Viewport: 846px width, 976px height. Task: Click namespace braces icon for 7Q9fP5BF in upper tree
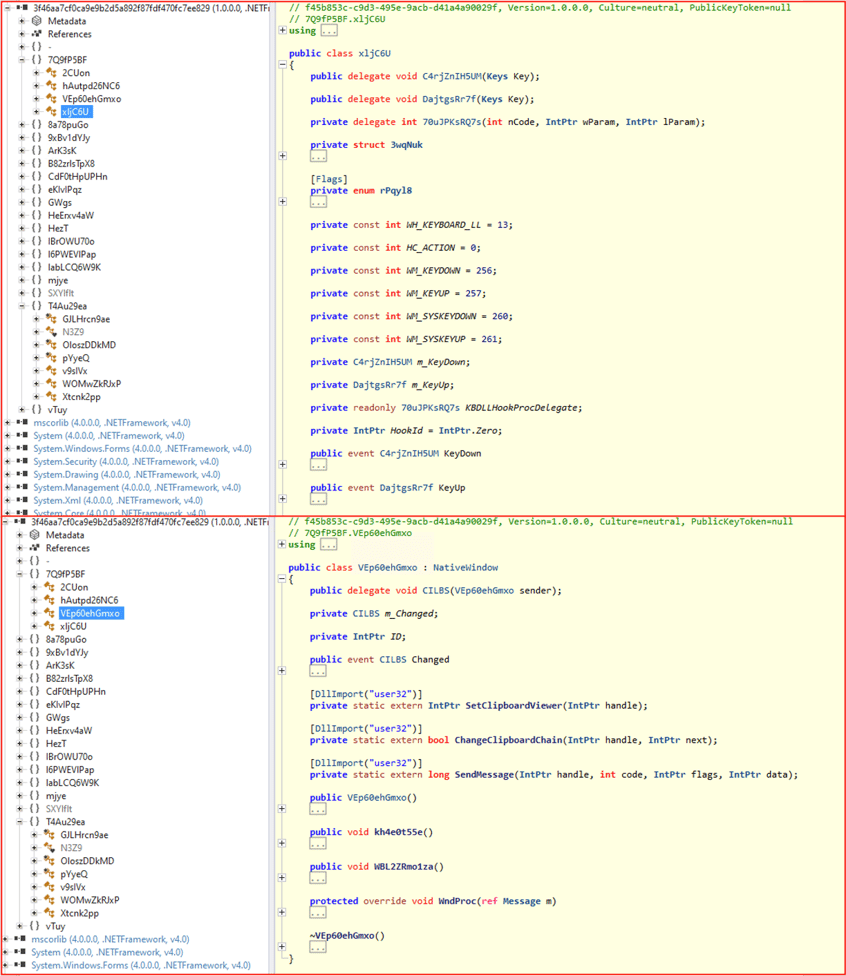pos(37,60)
